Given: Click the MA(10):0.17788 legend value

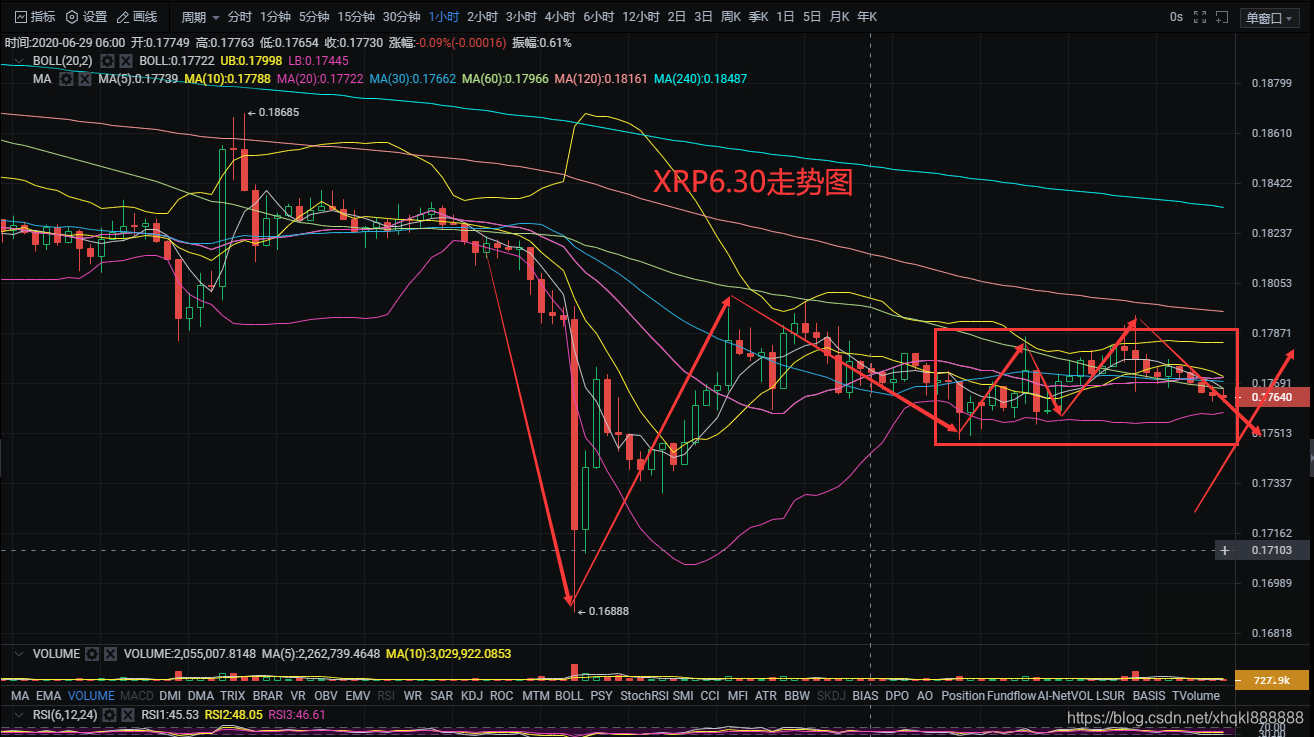Looking at the screenshot, I should point(228,78).
